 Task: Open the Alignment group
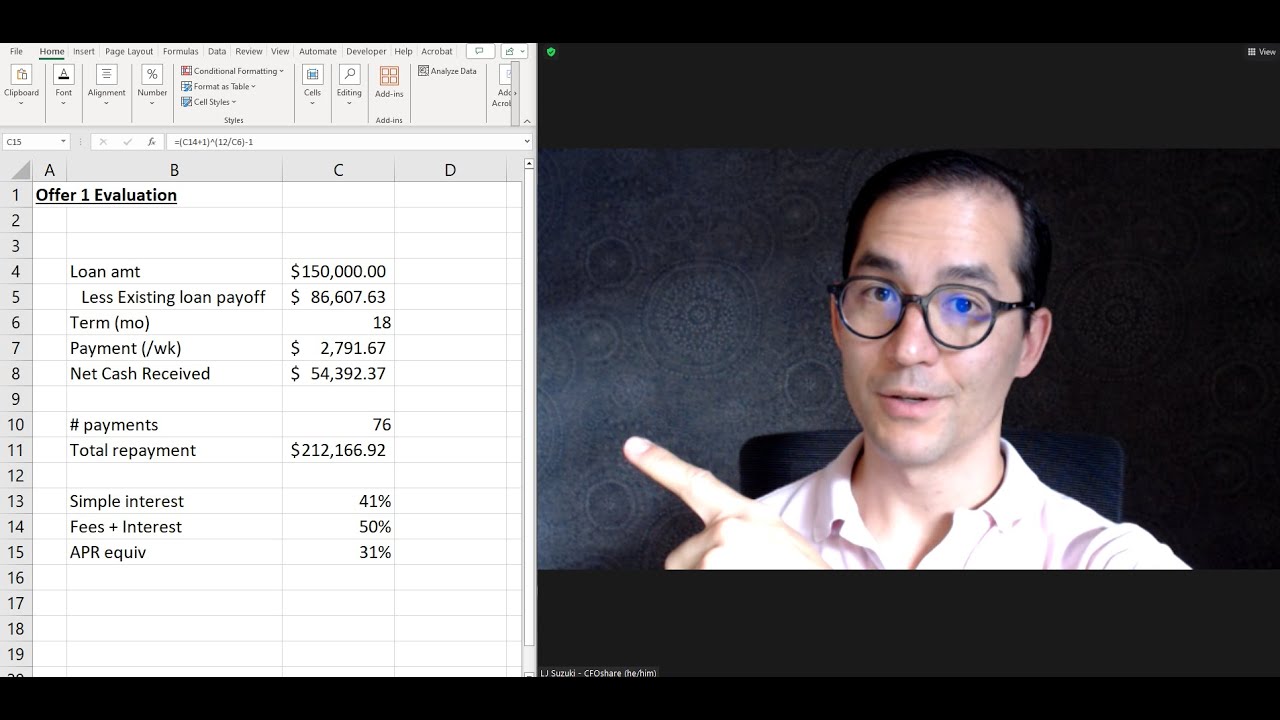(106, 85)
